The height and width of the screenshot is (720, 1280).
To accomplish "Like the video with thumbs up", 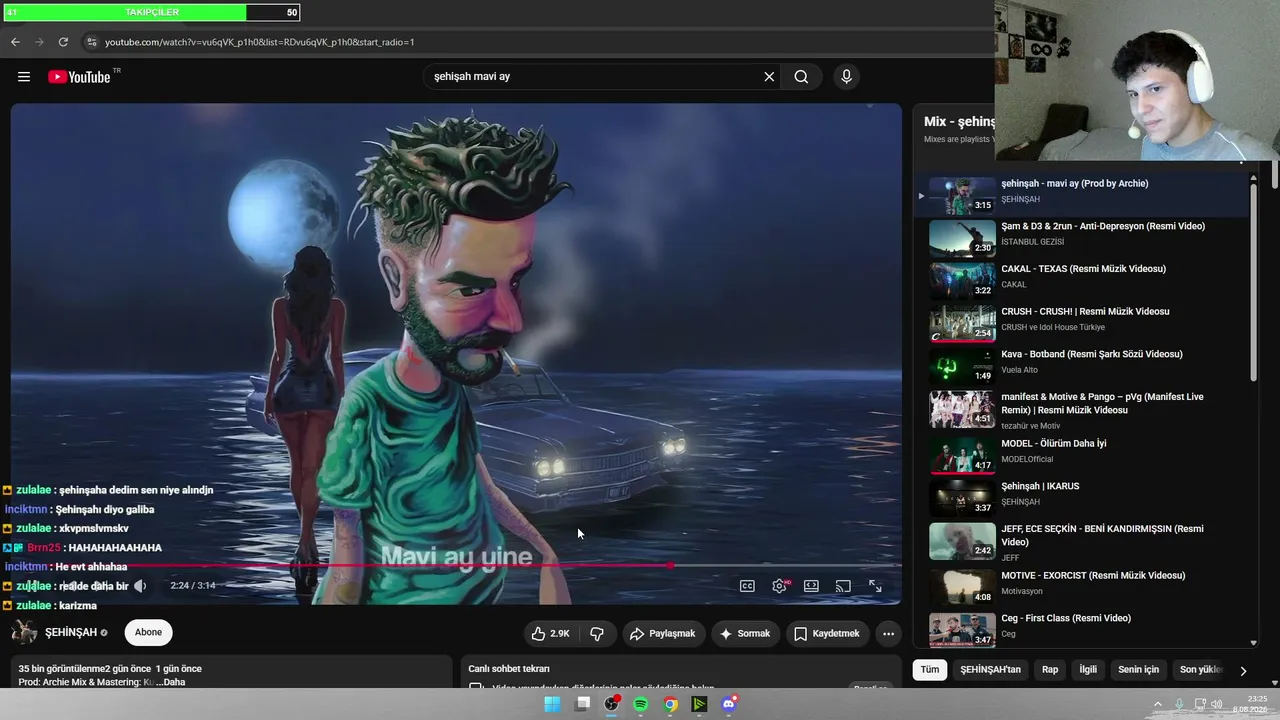I will point(550,633).
